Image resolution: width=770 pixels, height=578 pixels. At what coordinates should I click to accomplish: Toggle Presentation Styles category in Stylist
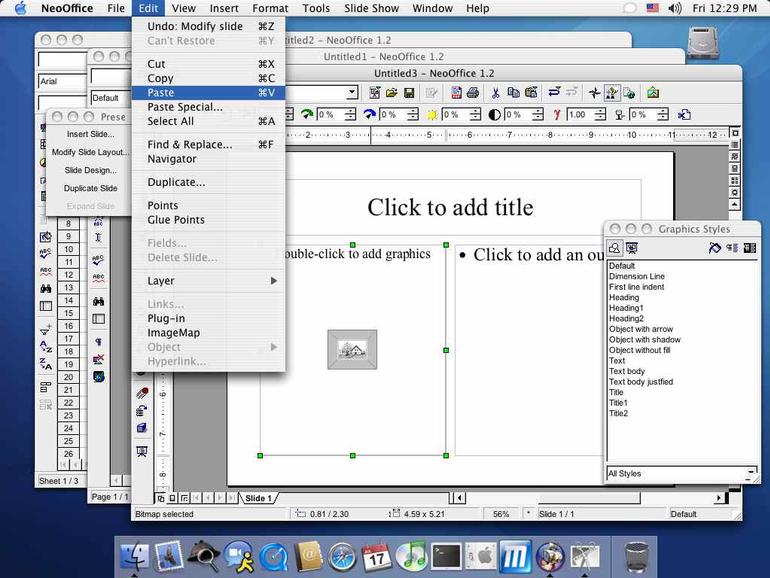click(632, 248)
